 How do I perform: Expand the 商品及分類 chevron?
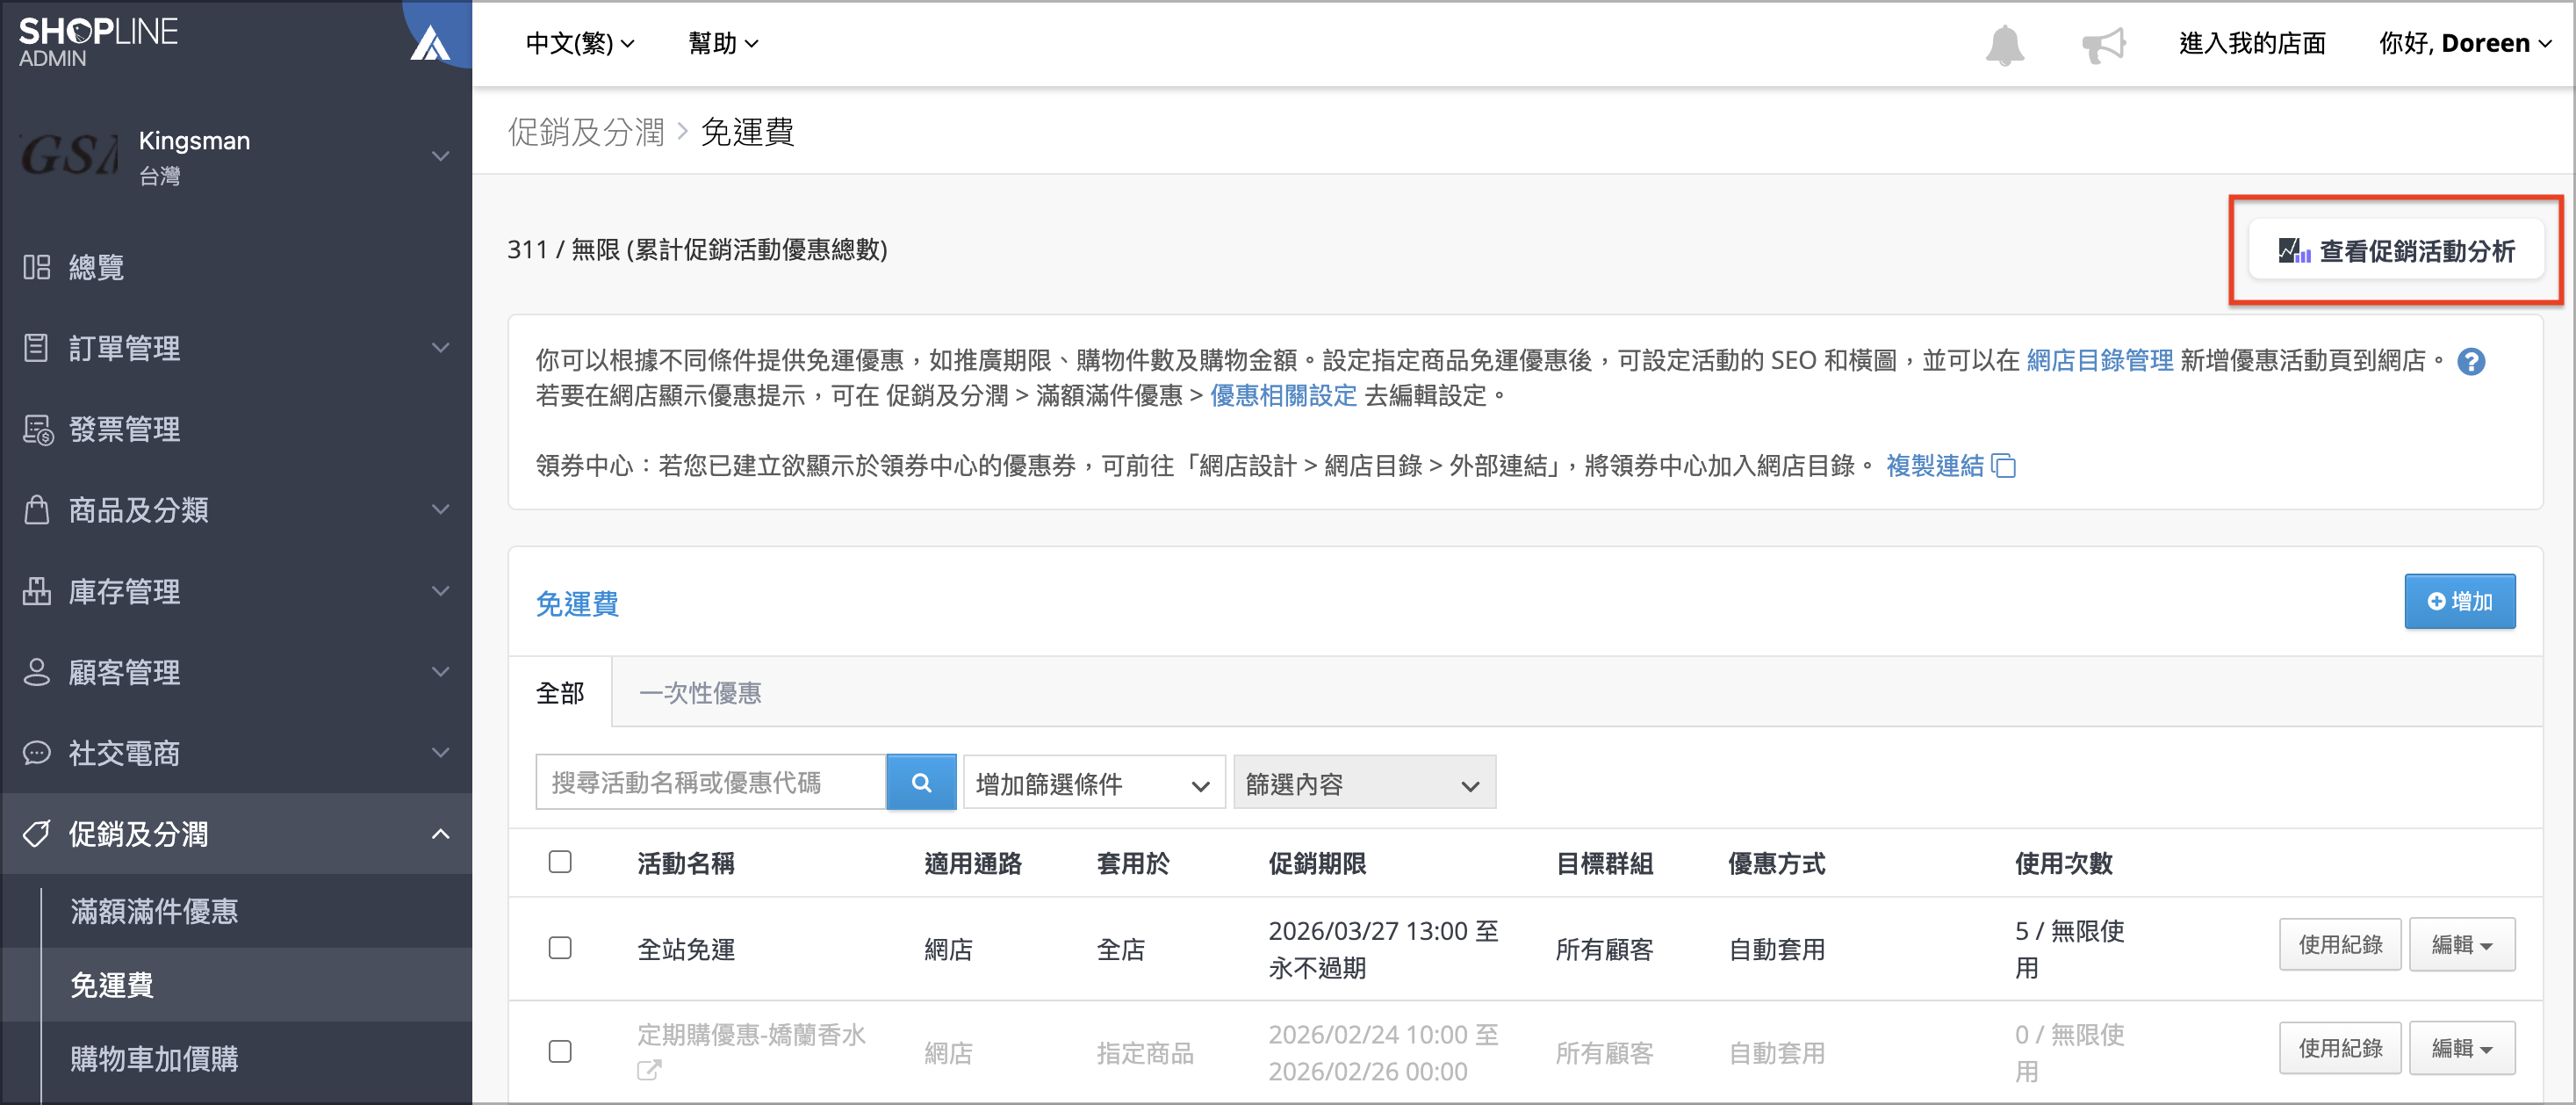pyautogui.click(x=440, y=510)
